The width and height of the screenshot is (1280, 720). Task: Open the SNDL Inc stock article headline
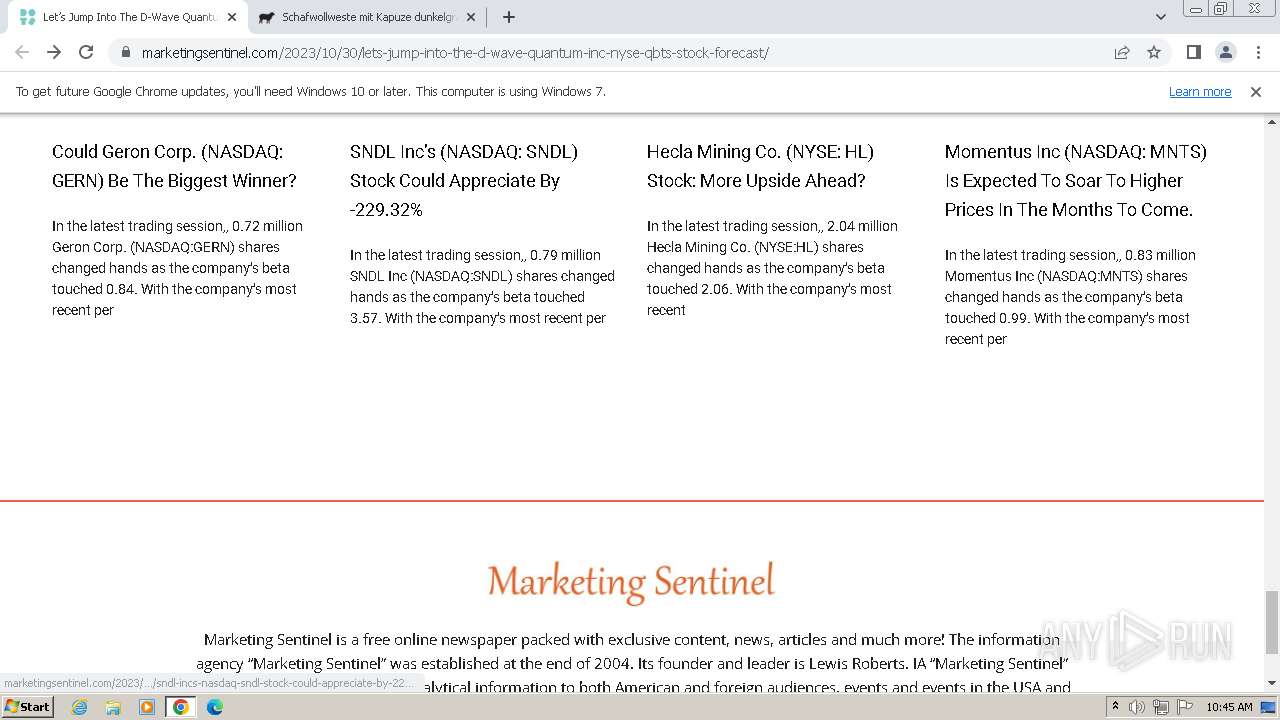click(464, 180)
